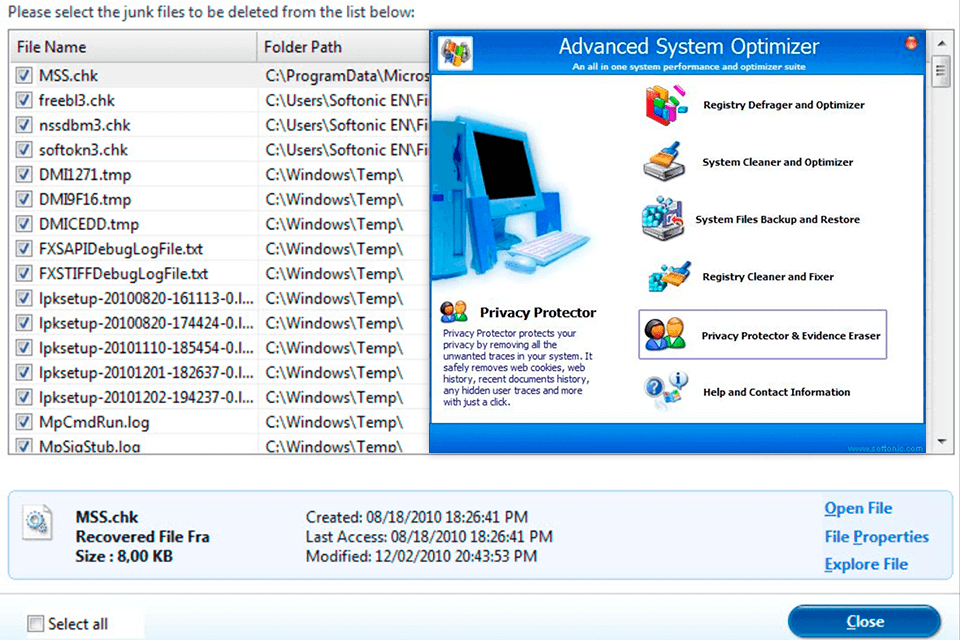Open Registry Cleaner and Fixer
The height and width of the screenshot is (640, 960).
pyautogui.click(x=768, y=277)
